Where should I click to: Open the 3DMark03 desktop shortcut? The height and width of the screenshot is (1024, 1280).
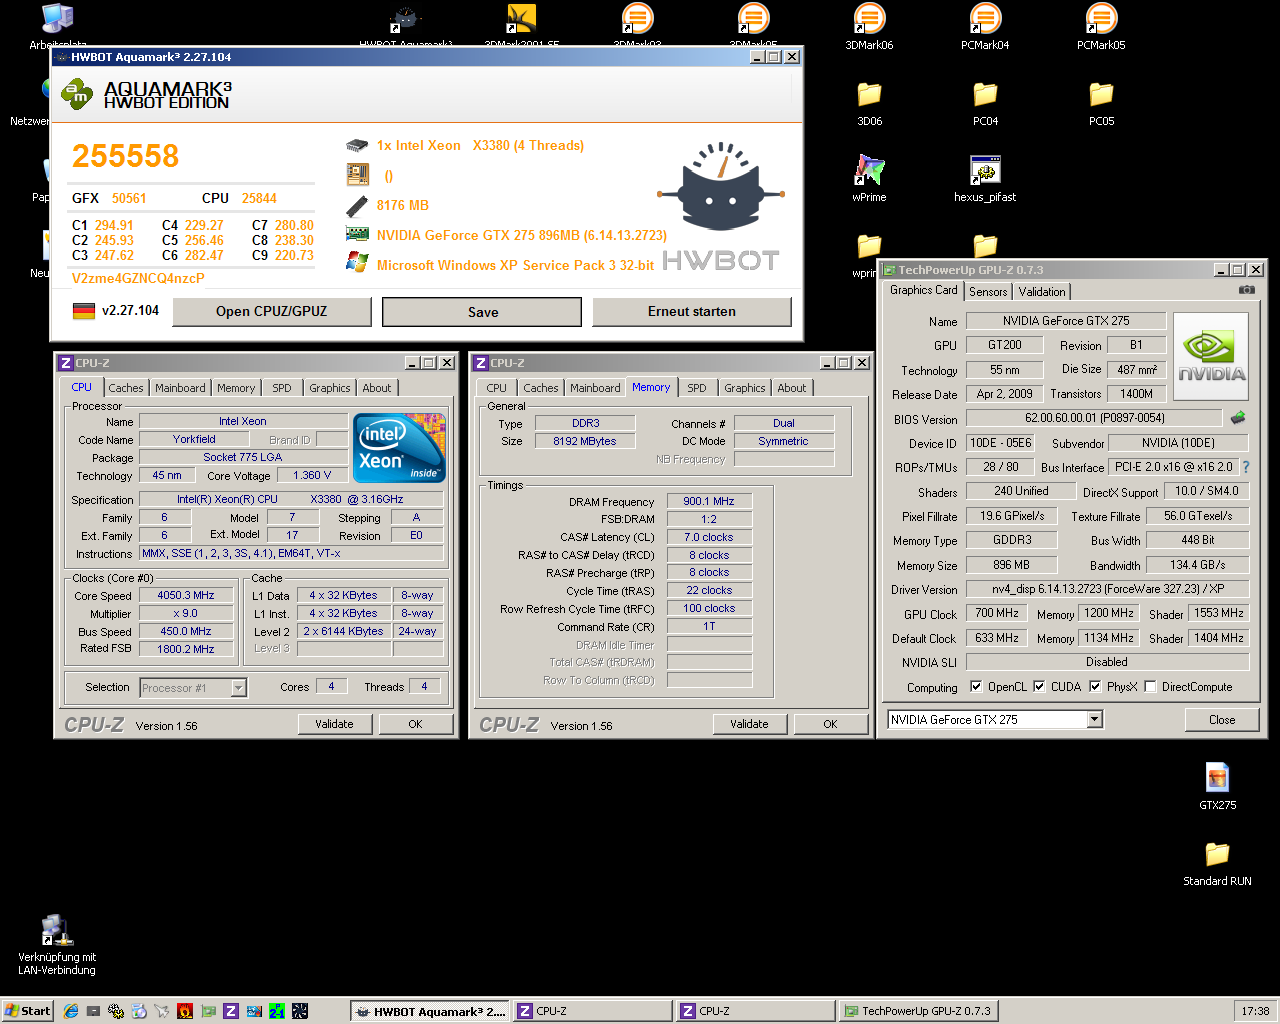pos(637,19)
